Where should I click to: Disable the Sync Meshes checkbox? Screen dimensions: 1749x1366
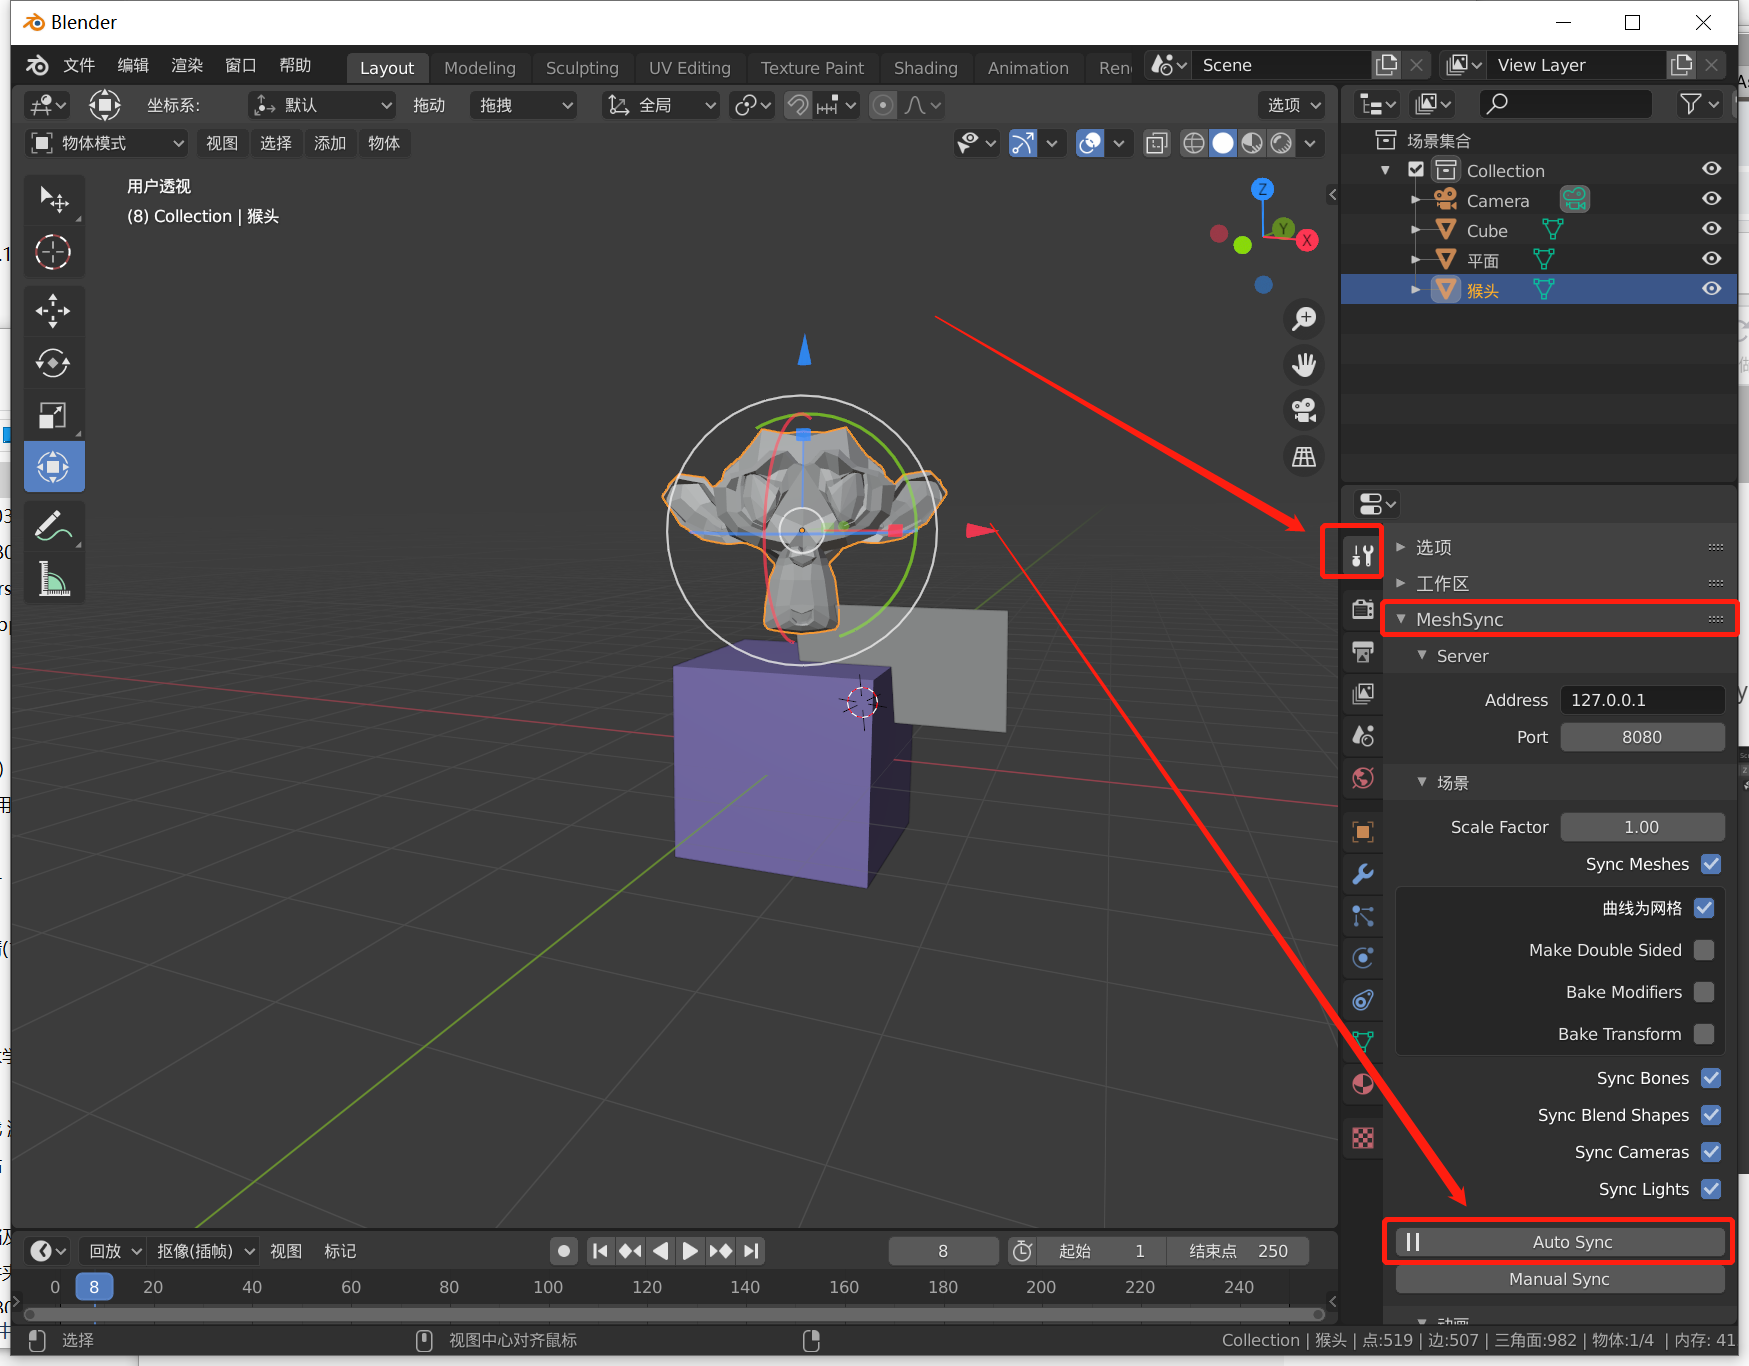coord(1710,864)
